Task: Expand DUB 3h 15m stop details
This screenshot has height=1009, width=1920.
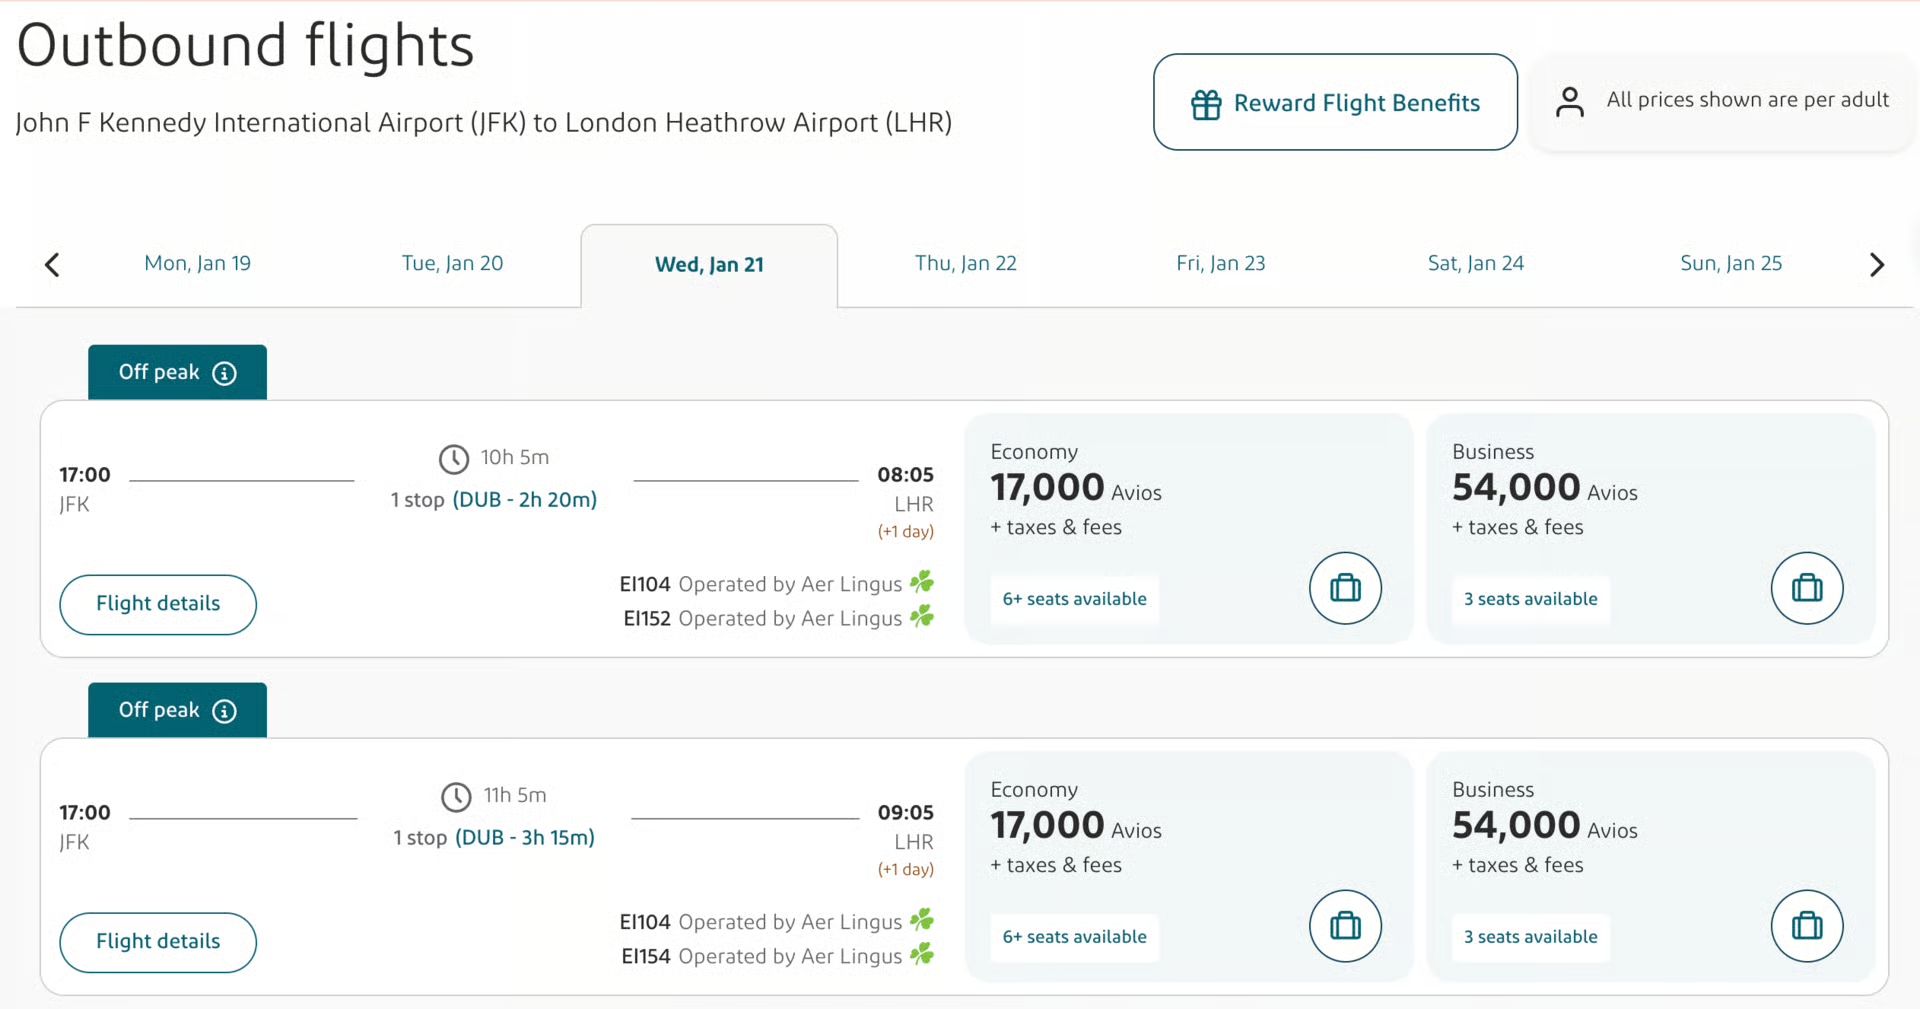Action: [x=524, y=838]
